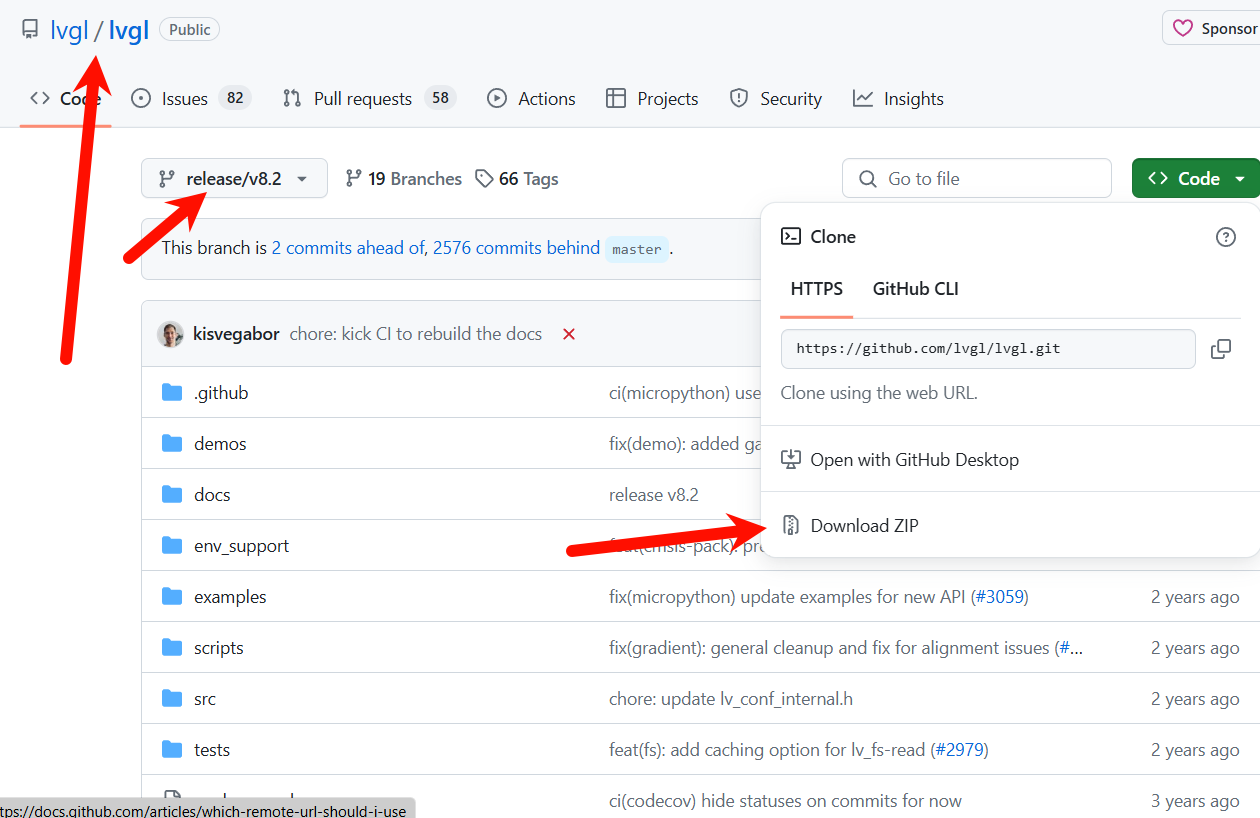Open the release/v8.2 branch dropdown
This screenshot has height=818, width=1260.
click(x=234, y=178)
